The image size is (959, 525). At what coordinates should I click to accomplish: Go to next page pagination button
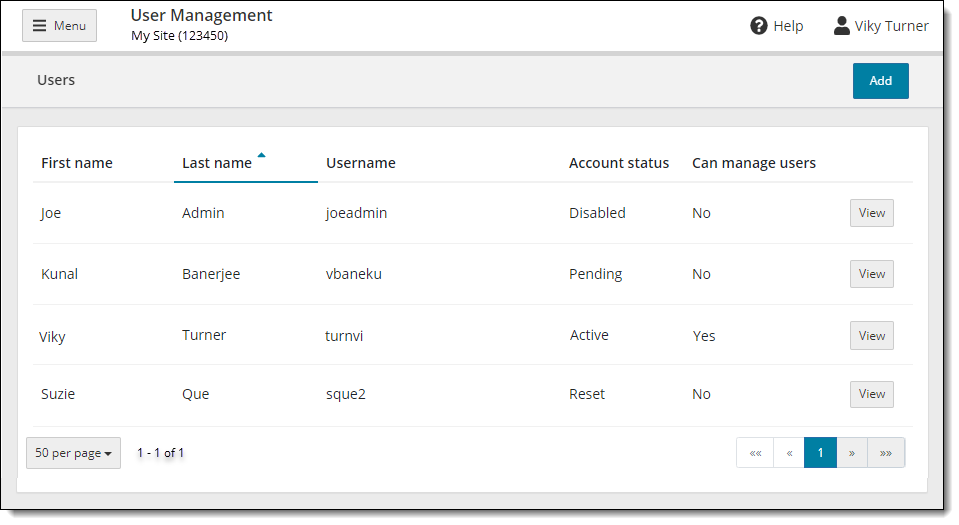coord(852,453)
